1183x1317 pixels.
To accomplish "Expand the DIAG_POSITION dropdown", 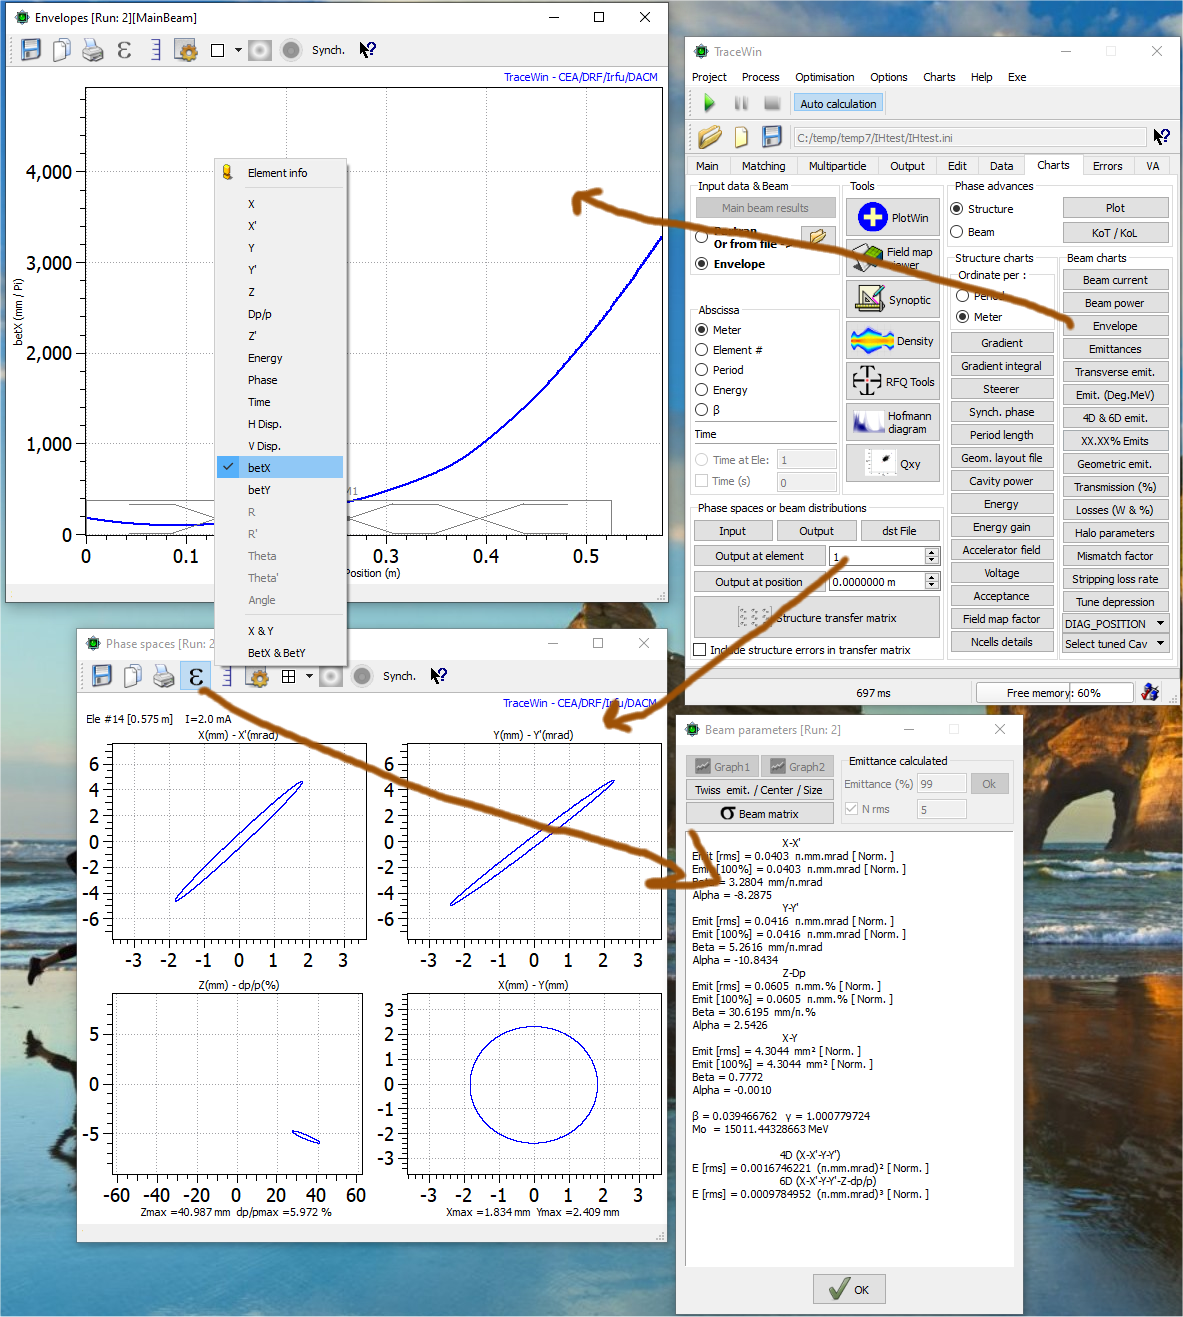I will (1160, 623).
